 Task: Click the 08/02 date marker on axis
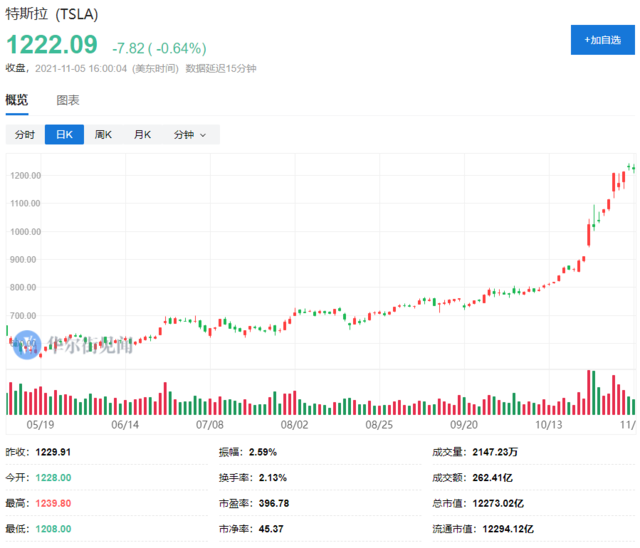point(295,424)
